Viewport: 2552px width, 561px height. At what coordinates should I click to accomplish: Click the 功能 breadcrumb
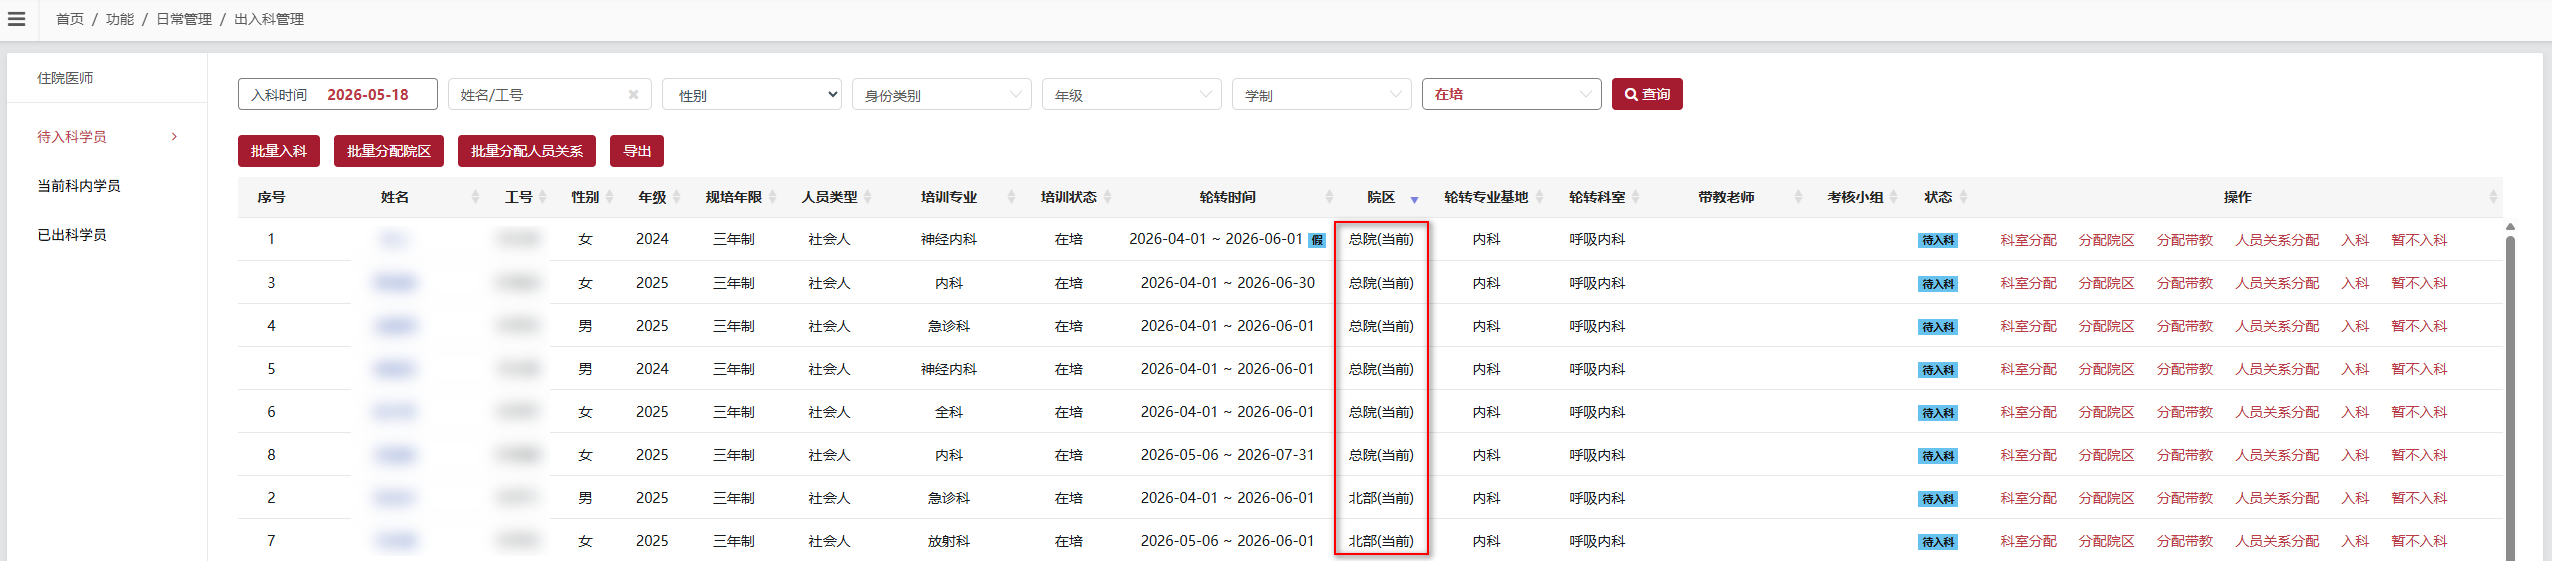click(x=120, y=19)
